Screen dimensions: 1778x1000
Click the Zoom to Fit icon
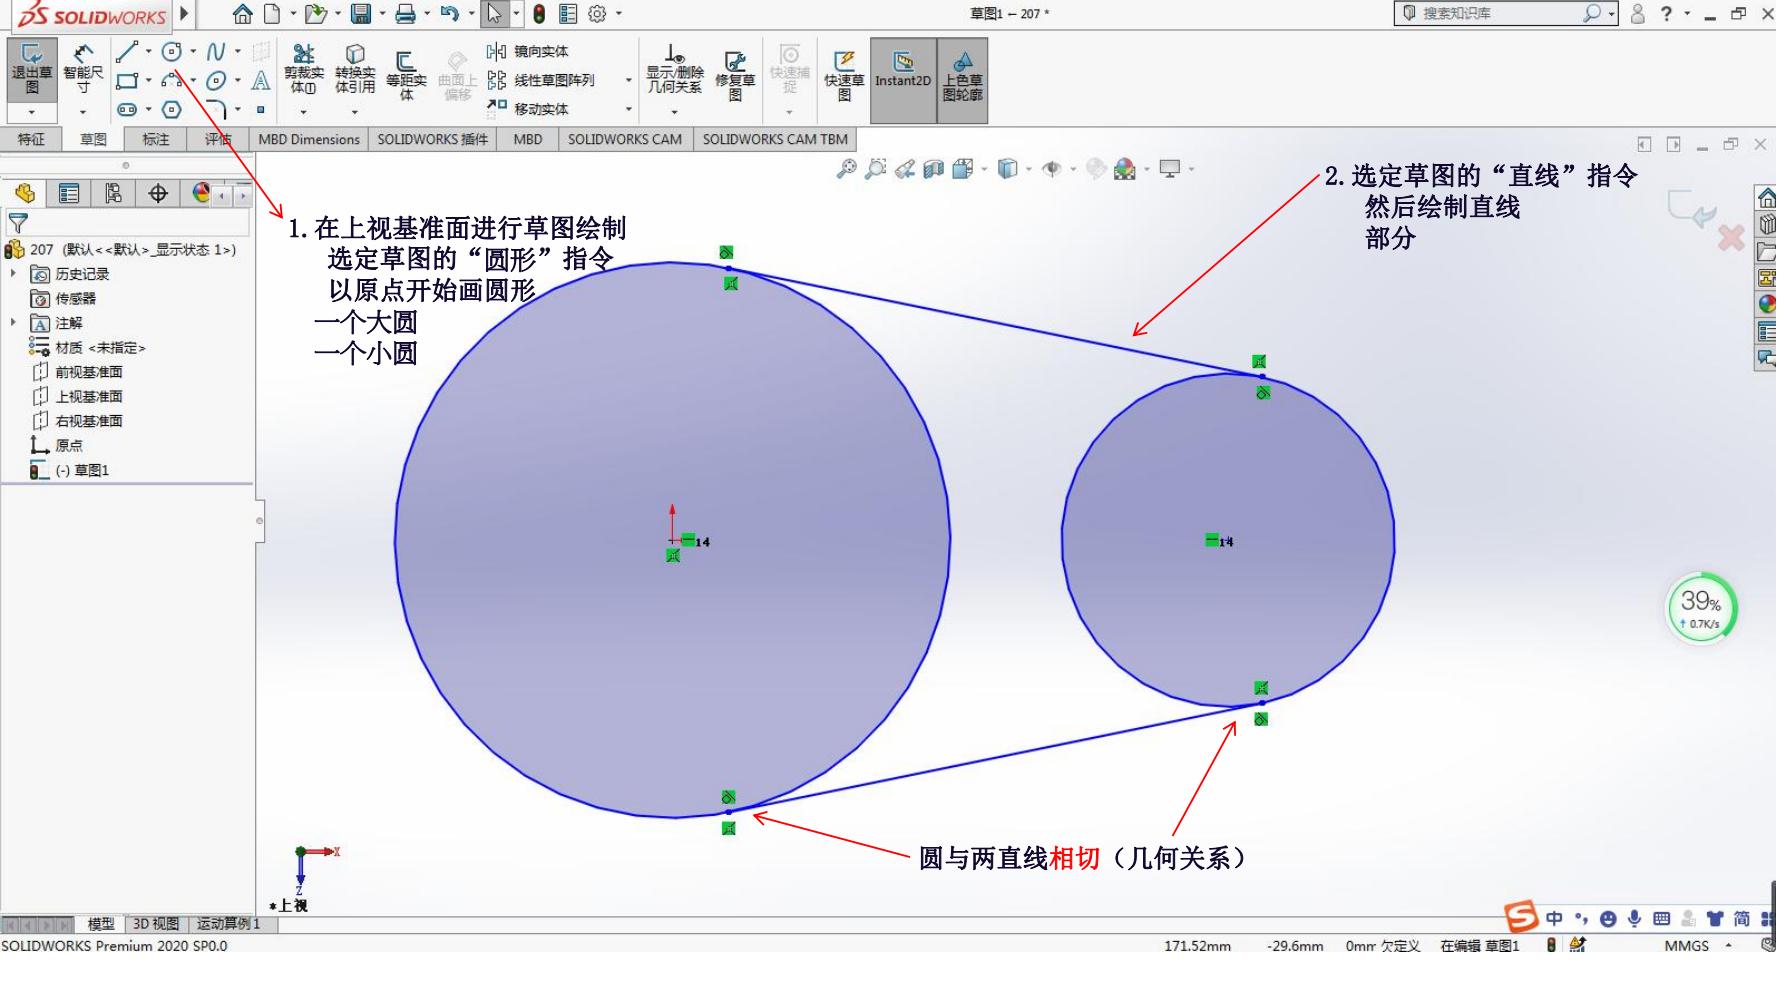(846, 169)
